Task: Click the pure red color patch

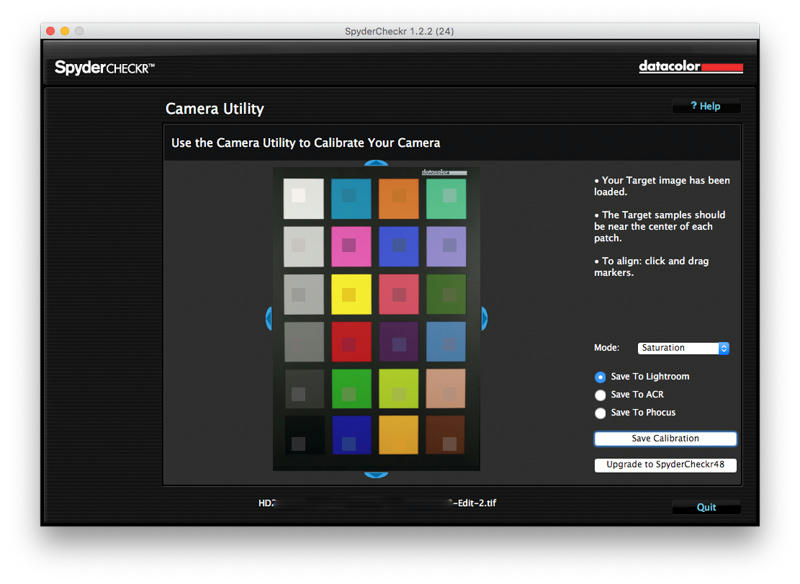Action: pyautogui.click(x=351, y=342)
